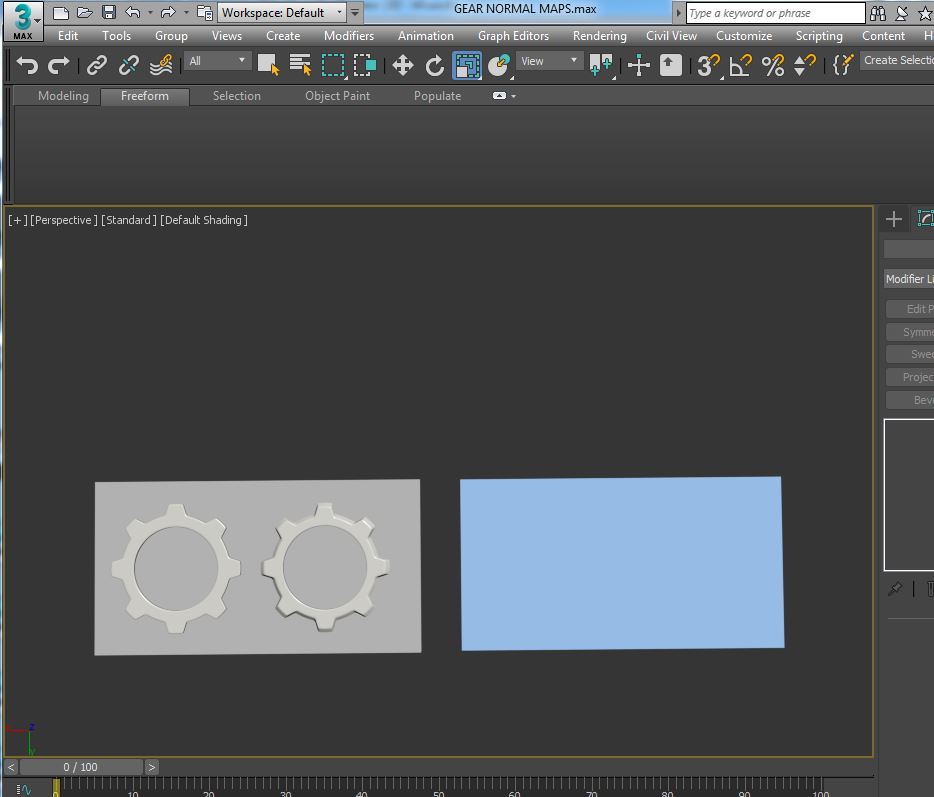Click the keyword search field
Viewport: 934px width, 797px height.
773,13
